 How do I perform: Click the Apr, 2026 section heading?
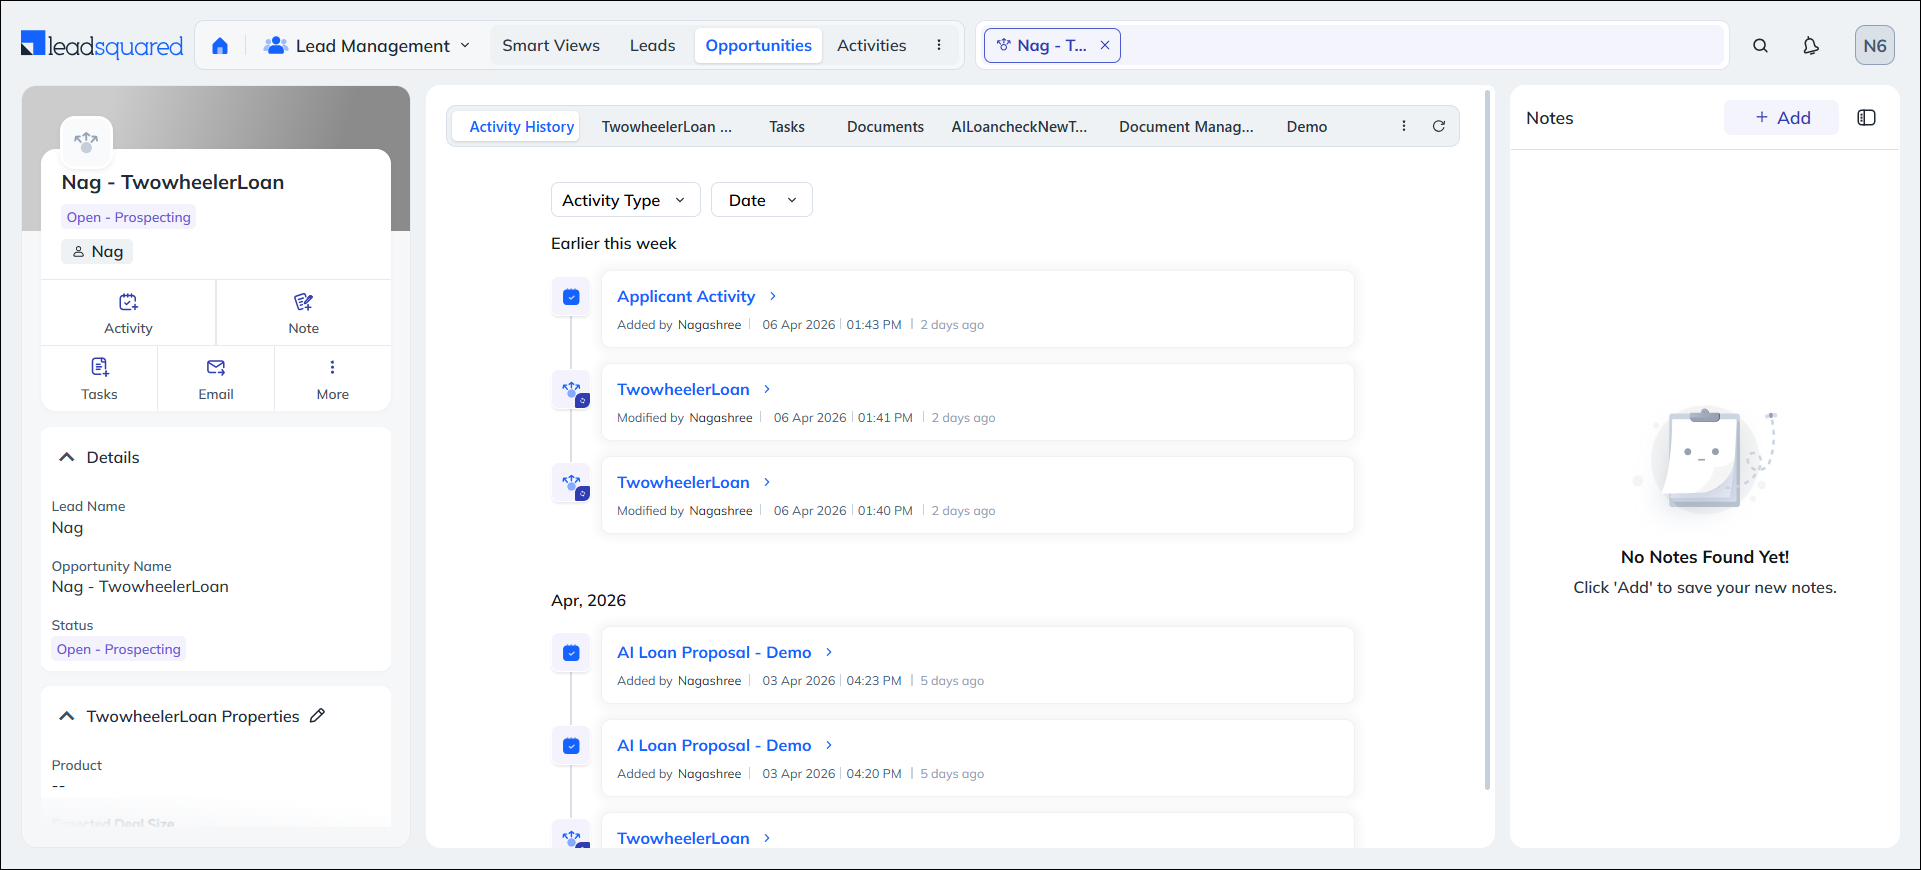tap(588, 601)
